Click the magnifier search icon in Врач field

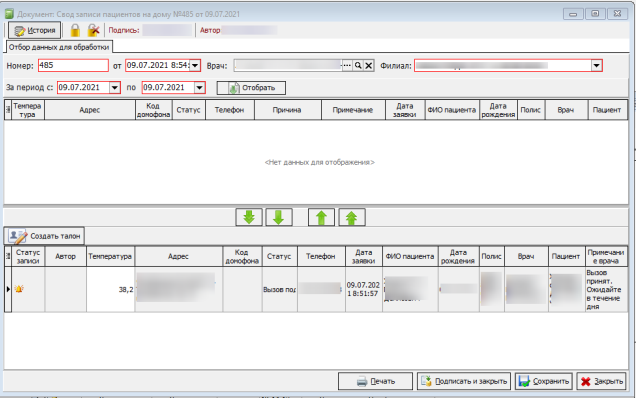point(358,65)
